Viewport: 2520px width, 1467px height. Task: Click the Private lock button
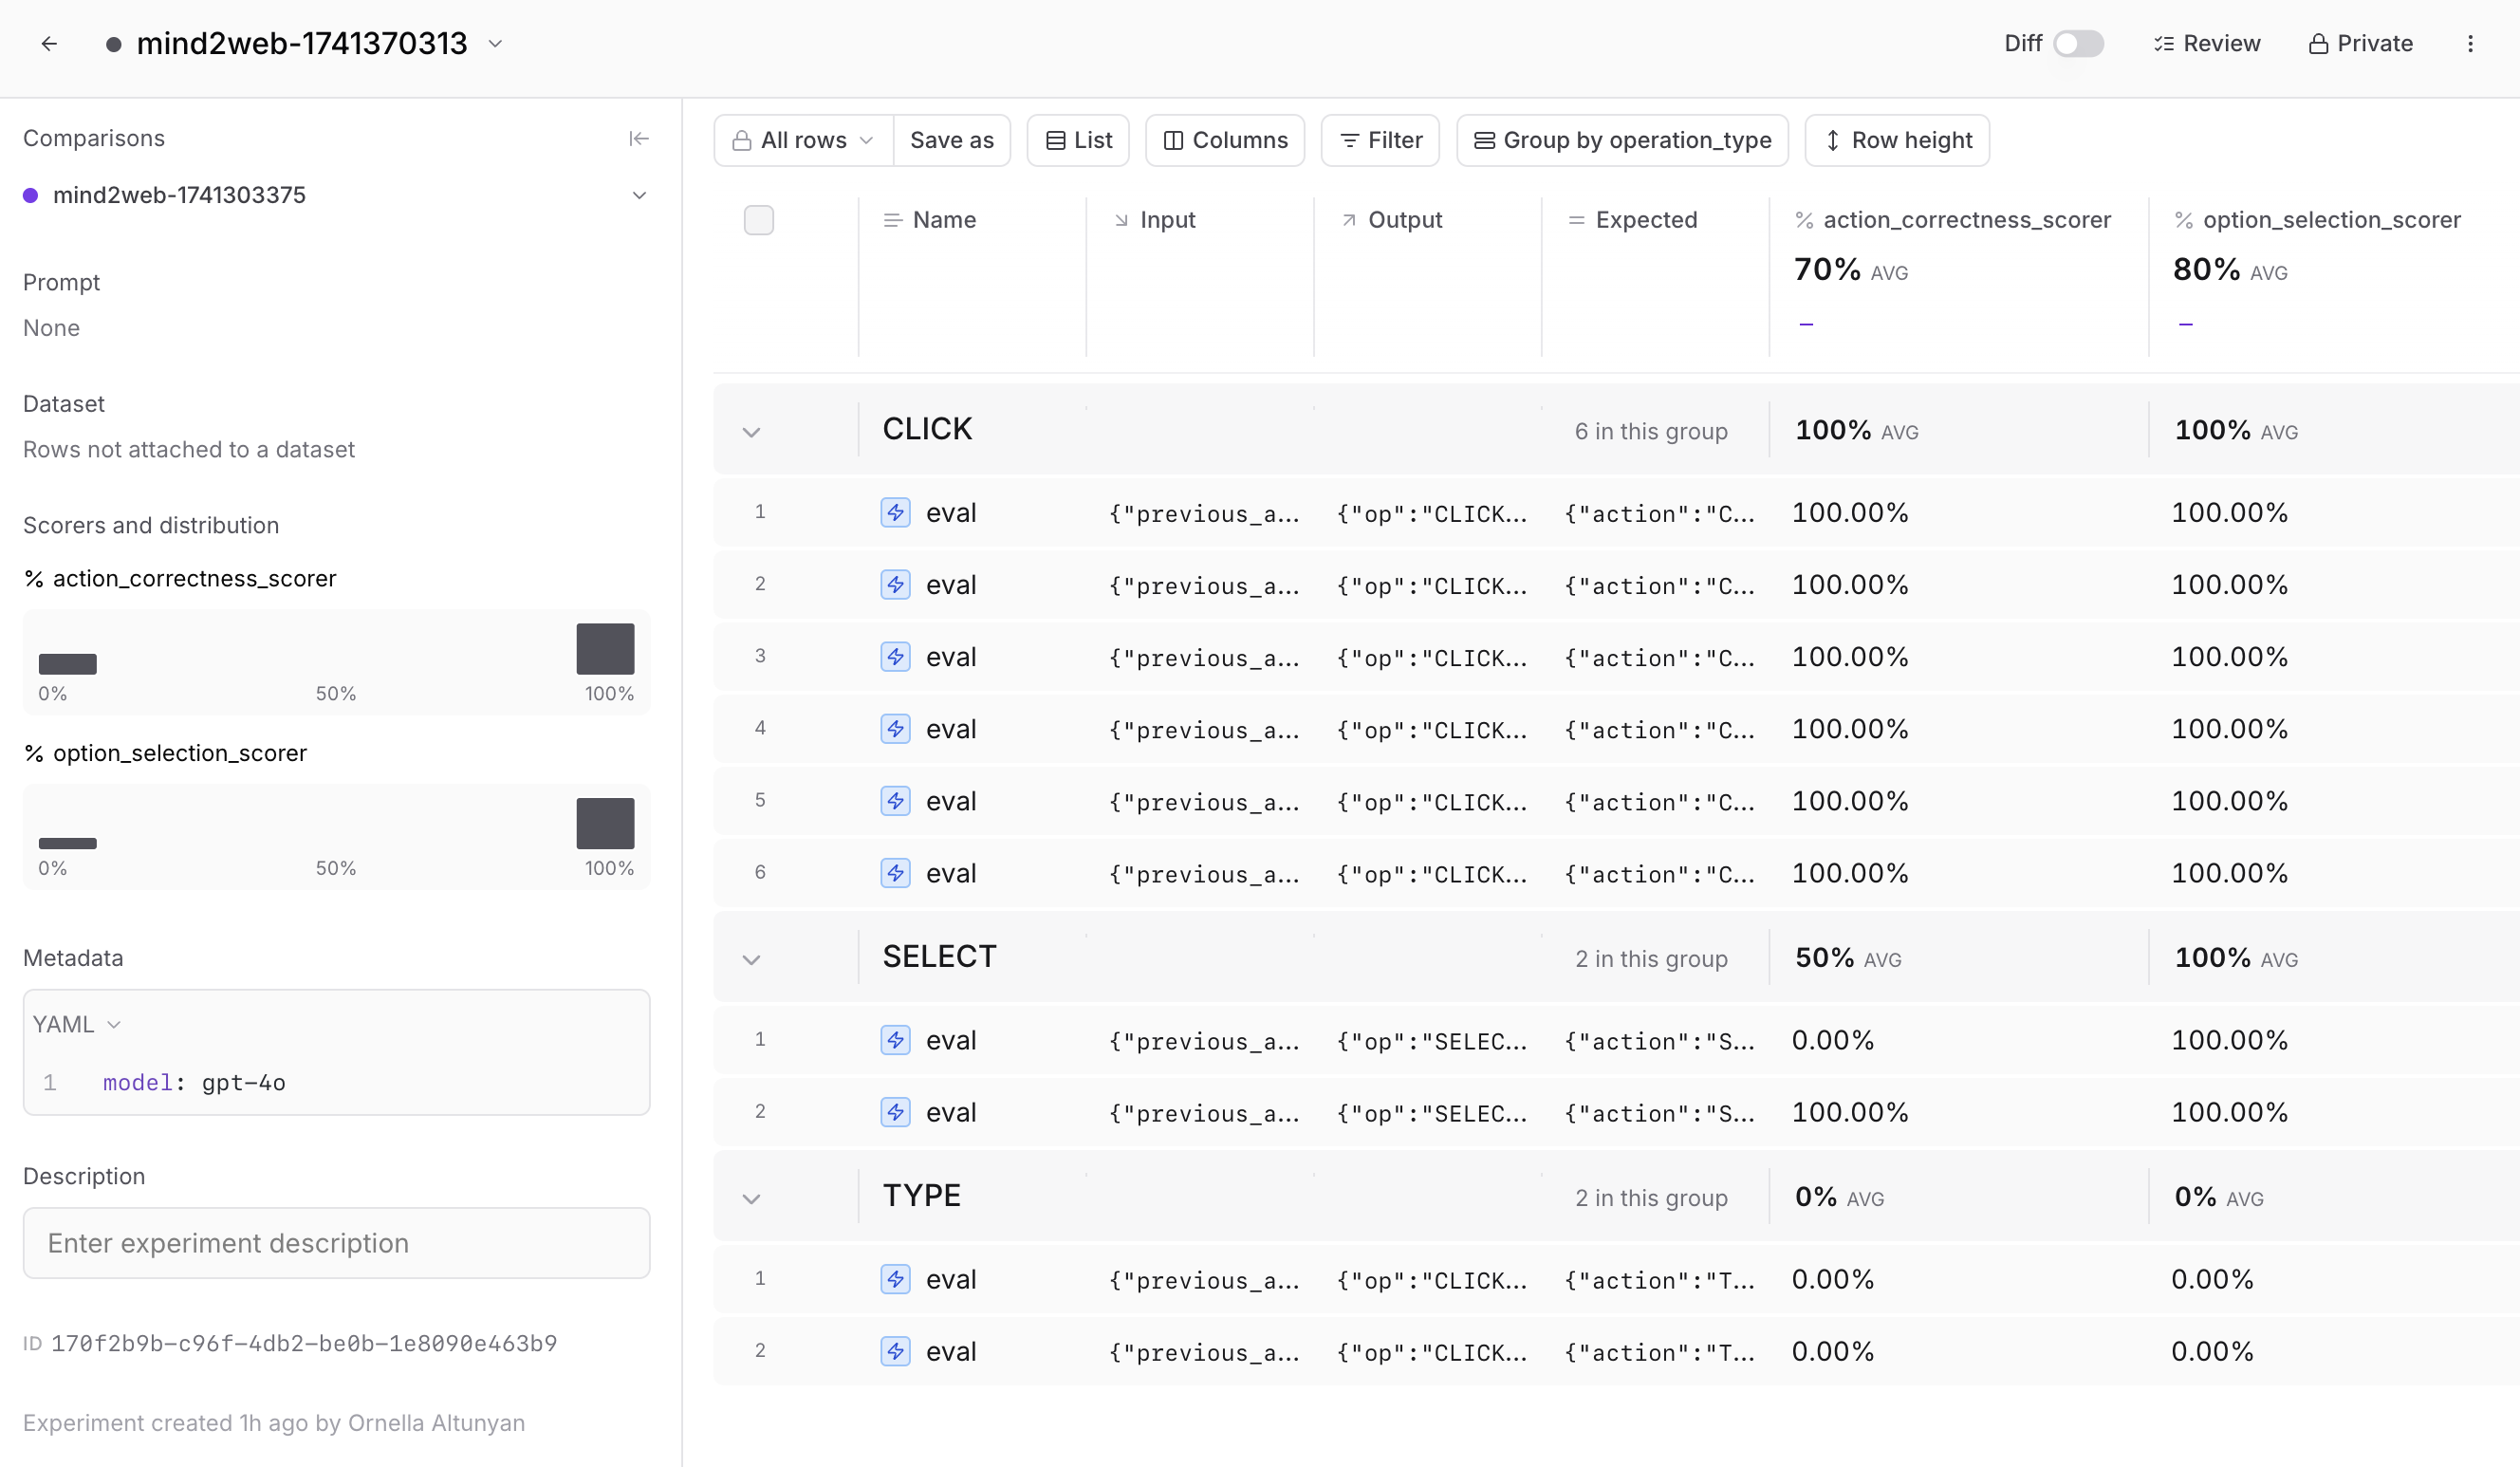(x=2360, y=43)
